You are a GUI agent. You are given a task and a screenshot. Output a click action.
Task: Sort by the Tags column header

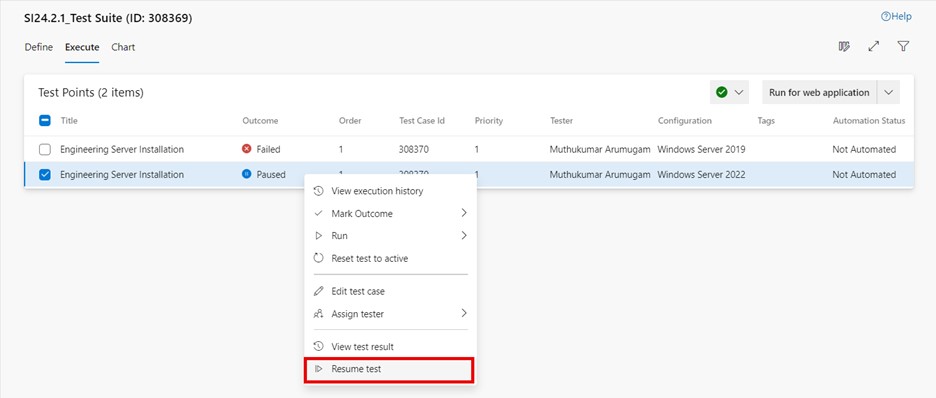pos(766,121)
